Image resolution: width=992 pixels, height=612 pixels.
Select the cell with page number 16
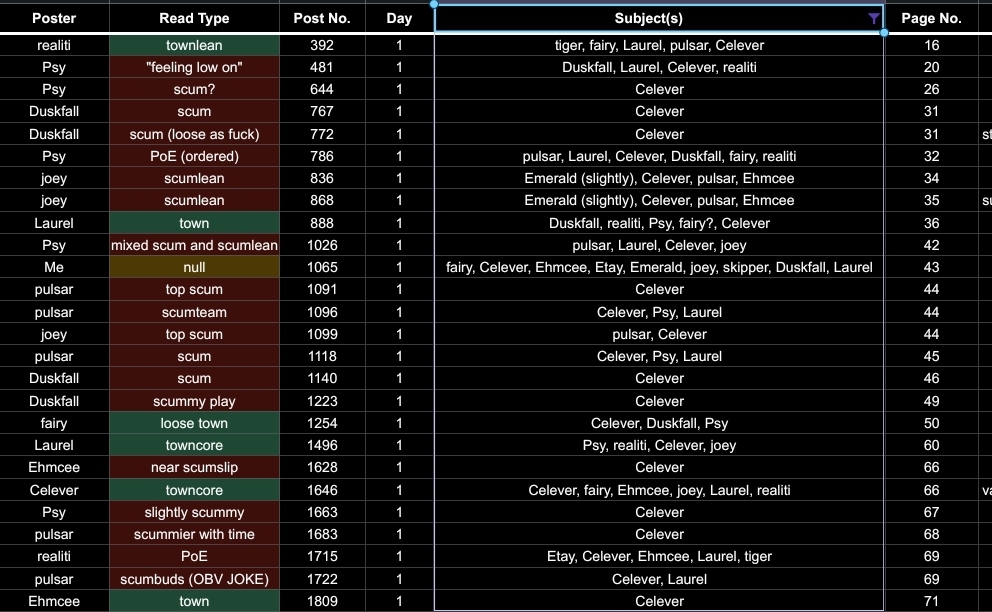tap(931, 45)
